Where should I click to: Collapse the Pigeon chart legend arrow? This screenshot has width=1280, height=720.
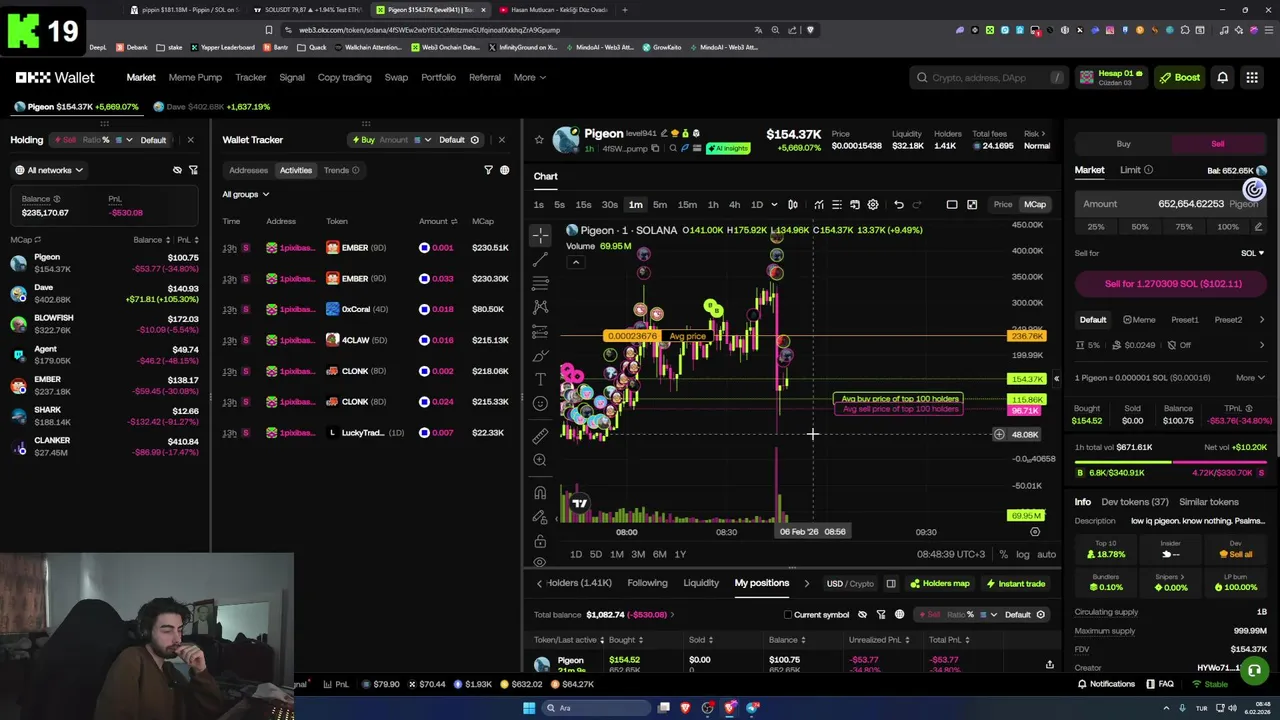(575, 262)
